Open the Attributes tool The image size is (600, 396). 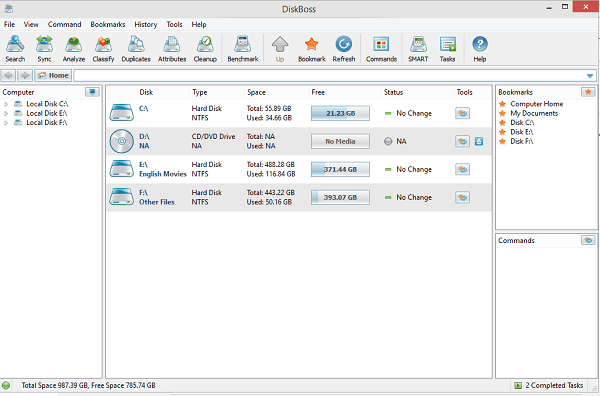pyautogui.click(x=172, y=49)
